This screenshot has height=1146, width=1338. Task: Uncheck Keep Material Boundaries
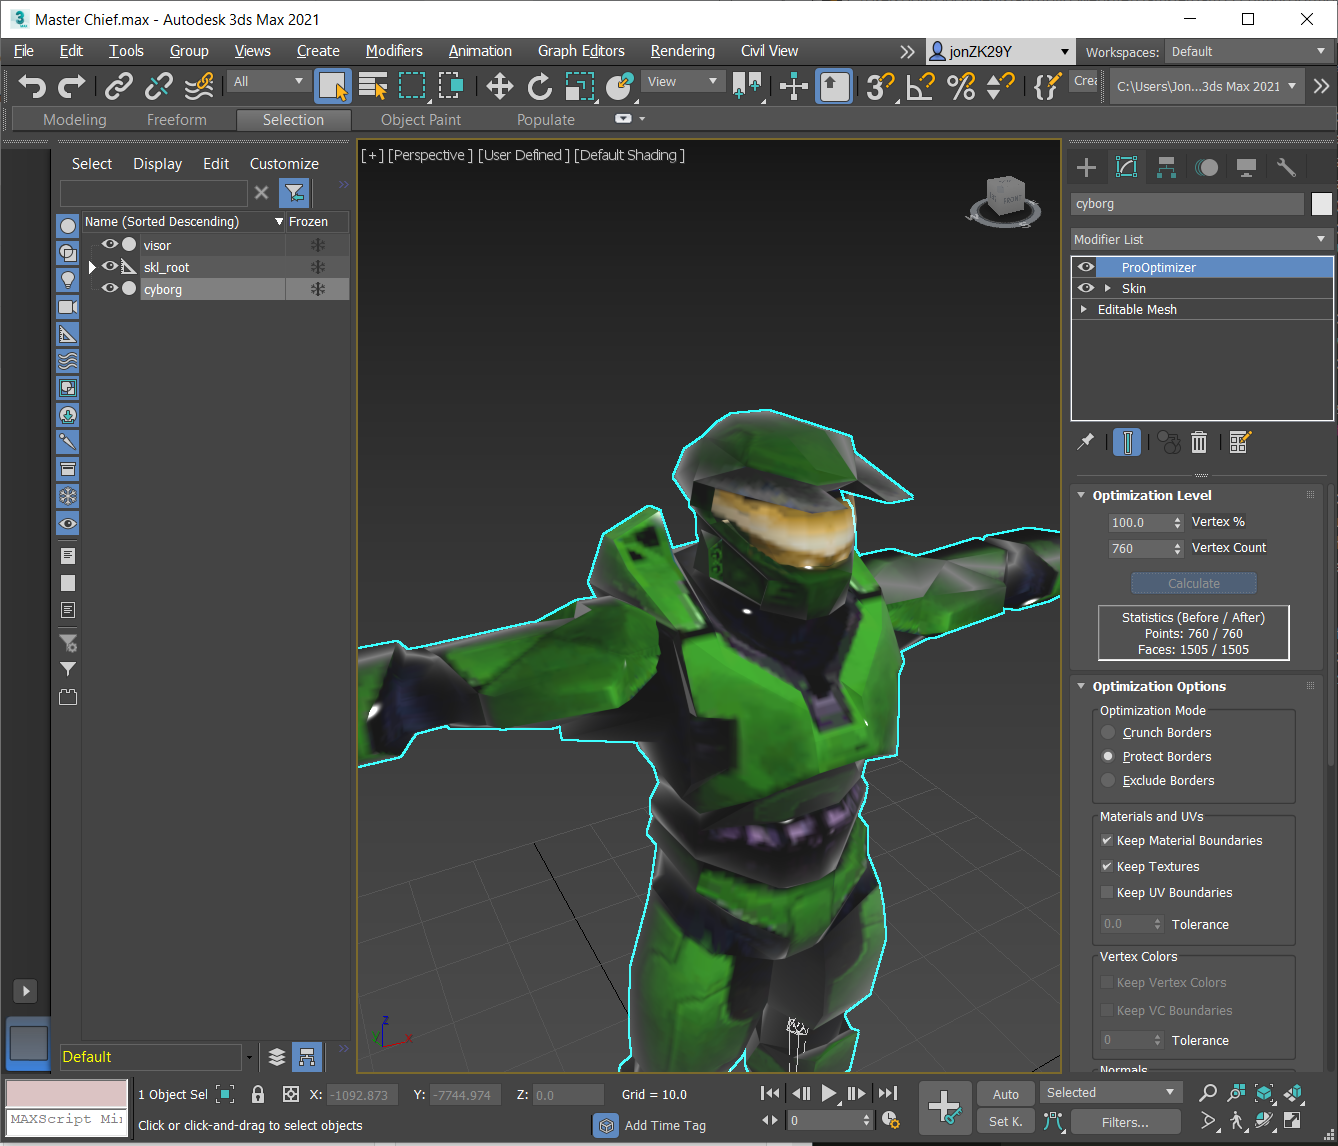[x=1107, y=840]
